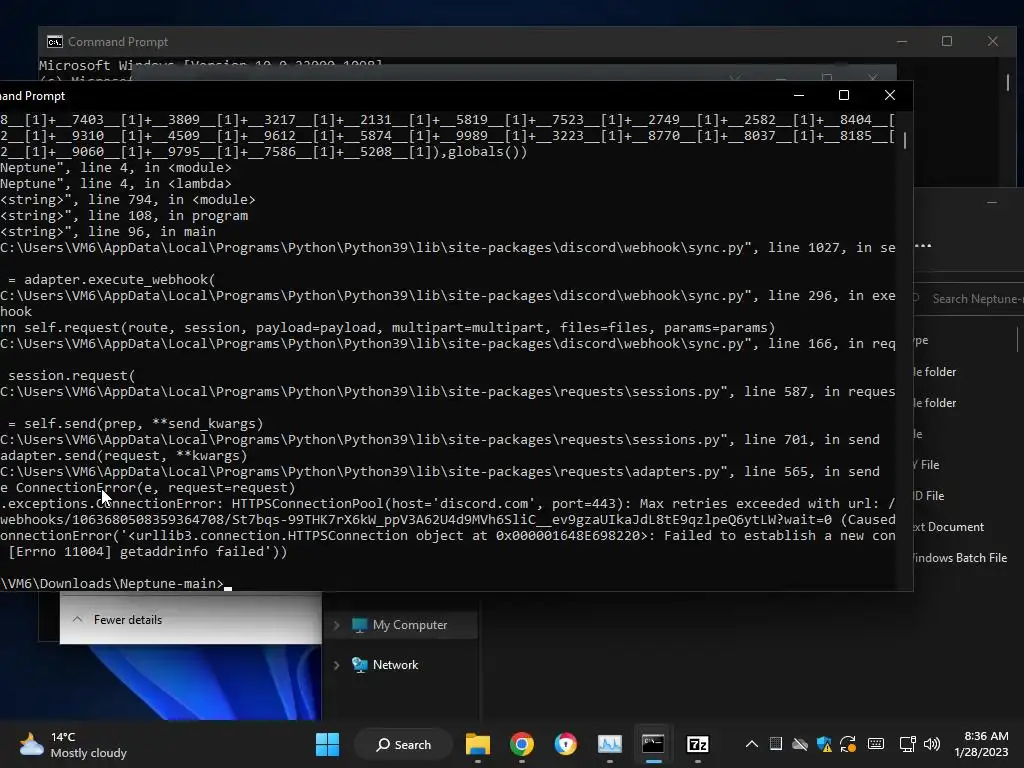Select the Windows Batch File type entry

coord(959,558)
